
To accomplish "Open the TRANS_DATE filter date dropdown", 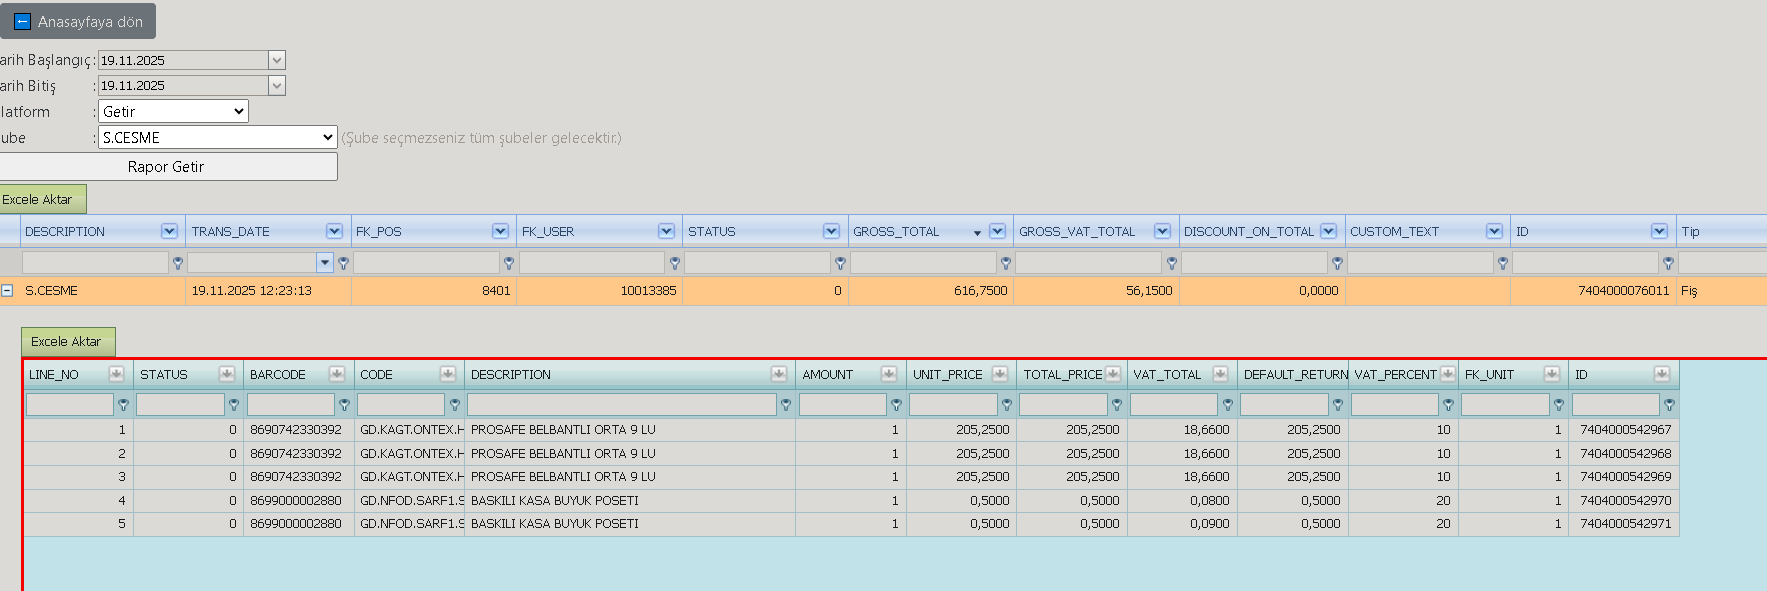I will 324,263.
